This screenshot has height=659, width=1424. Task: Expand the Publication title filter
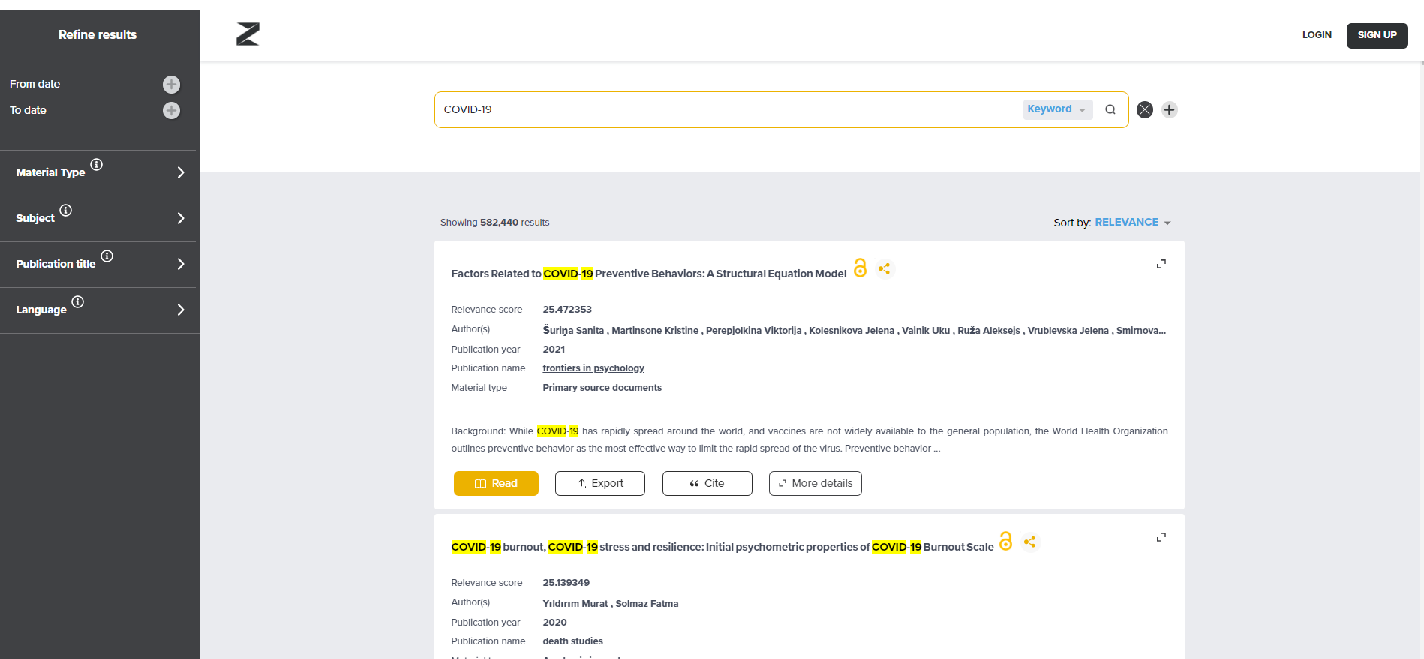tap(181, 264)
